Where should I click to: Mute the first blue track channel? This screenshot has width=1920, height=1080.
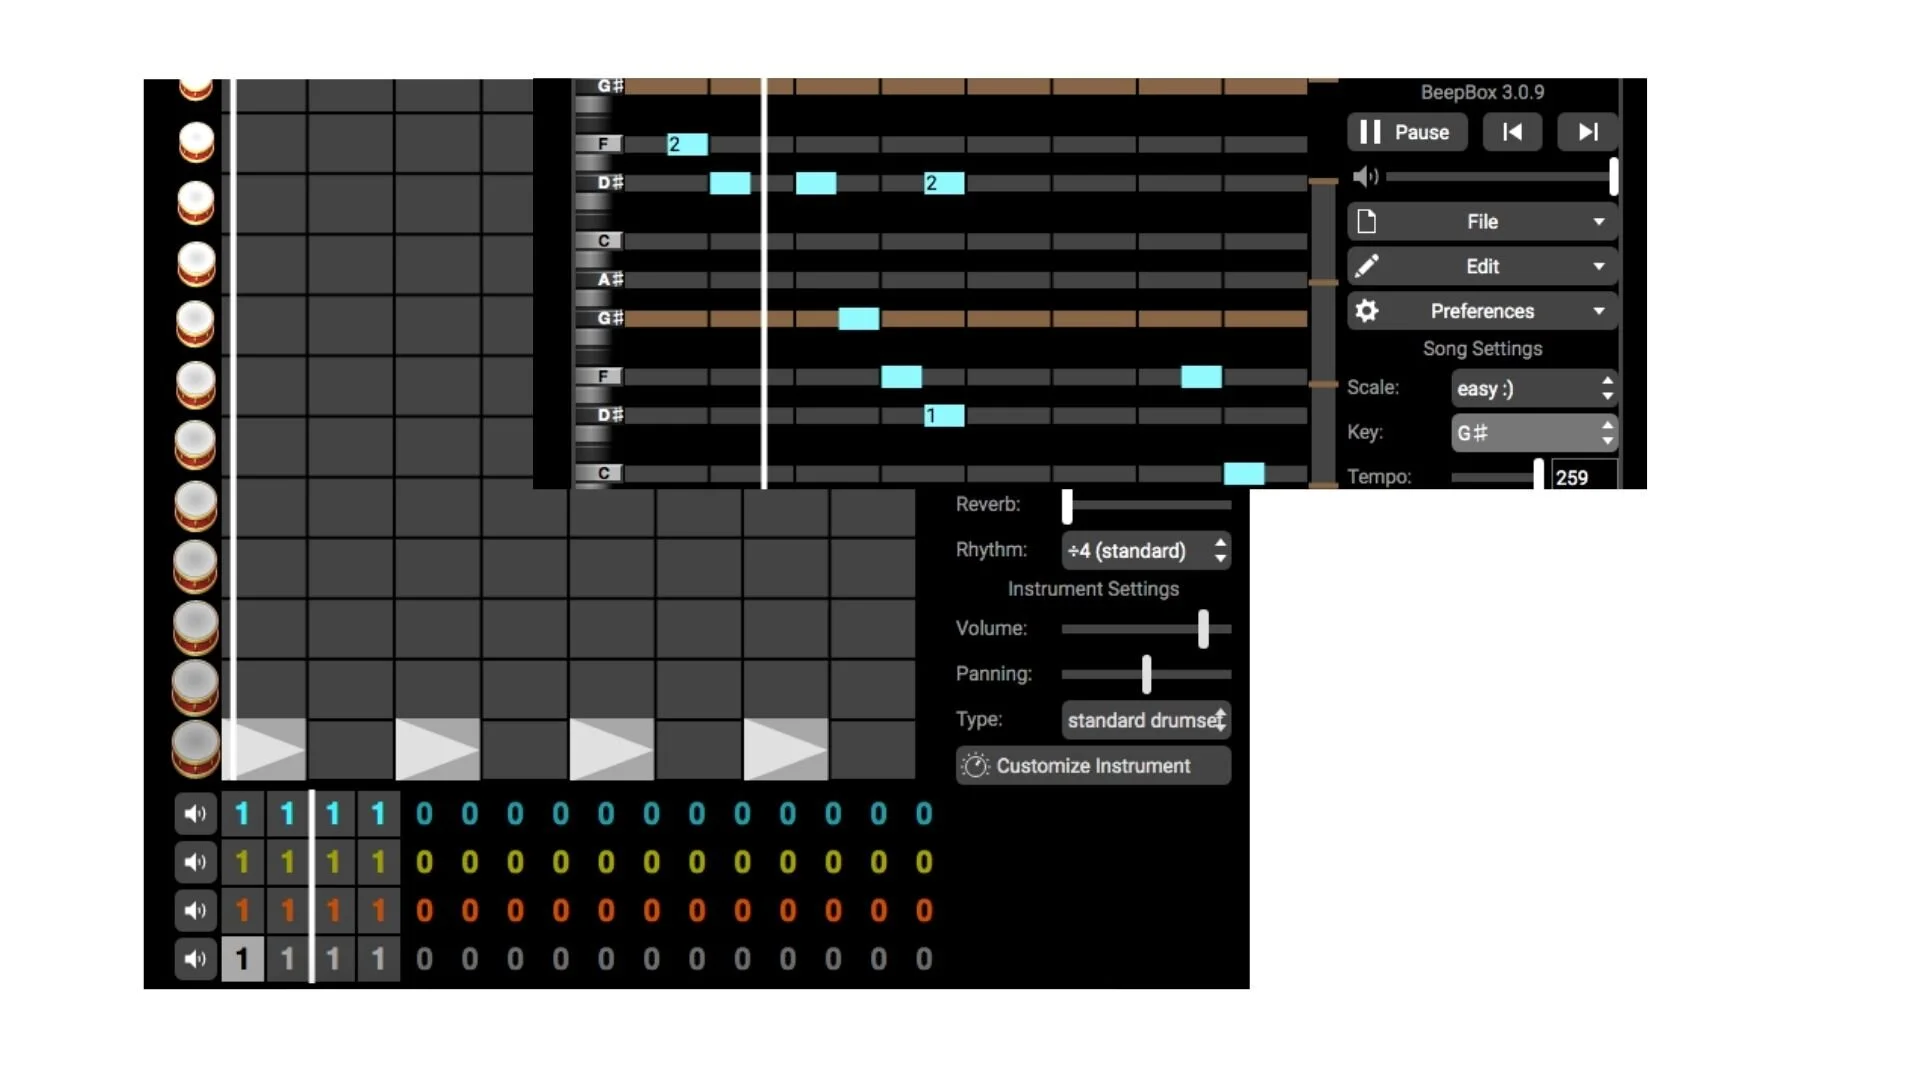pos(195,814)
